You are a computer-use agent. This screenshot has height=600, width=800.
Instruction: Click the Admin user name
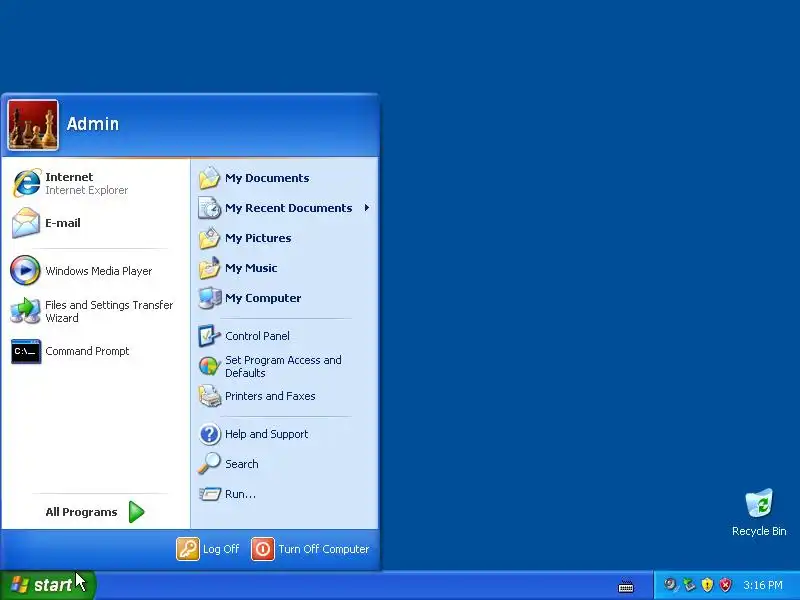93,123
